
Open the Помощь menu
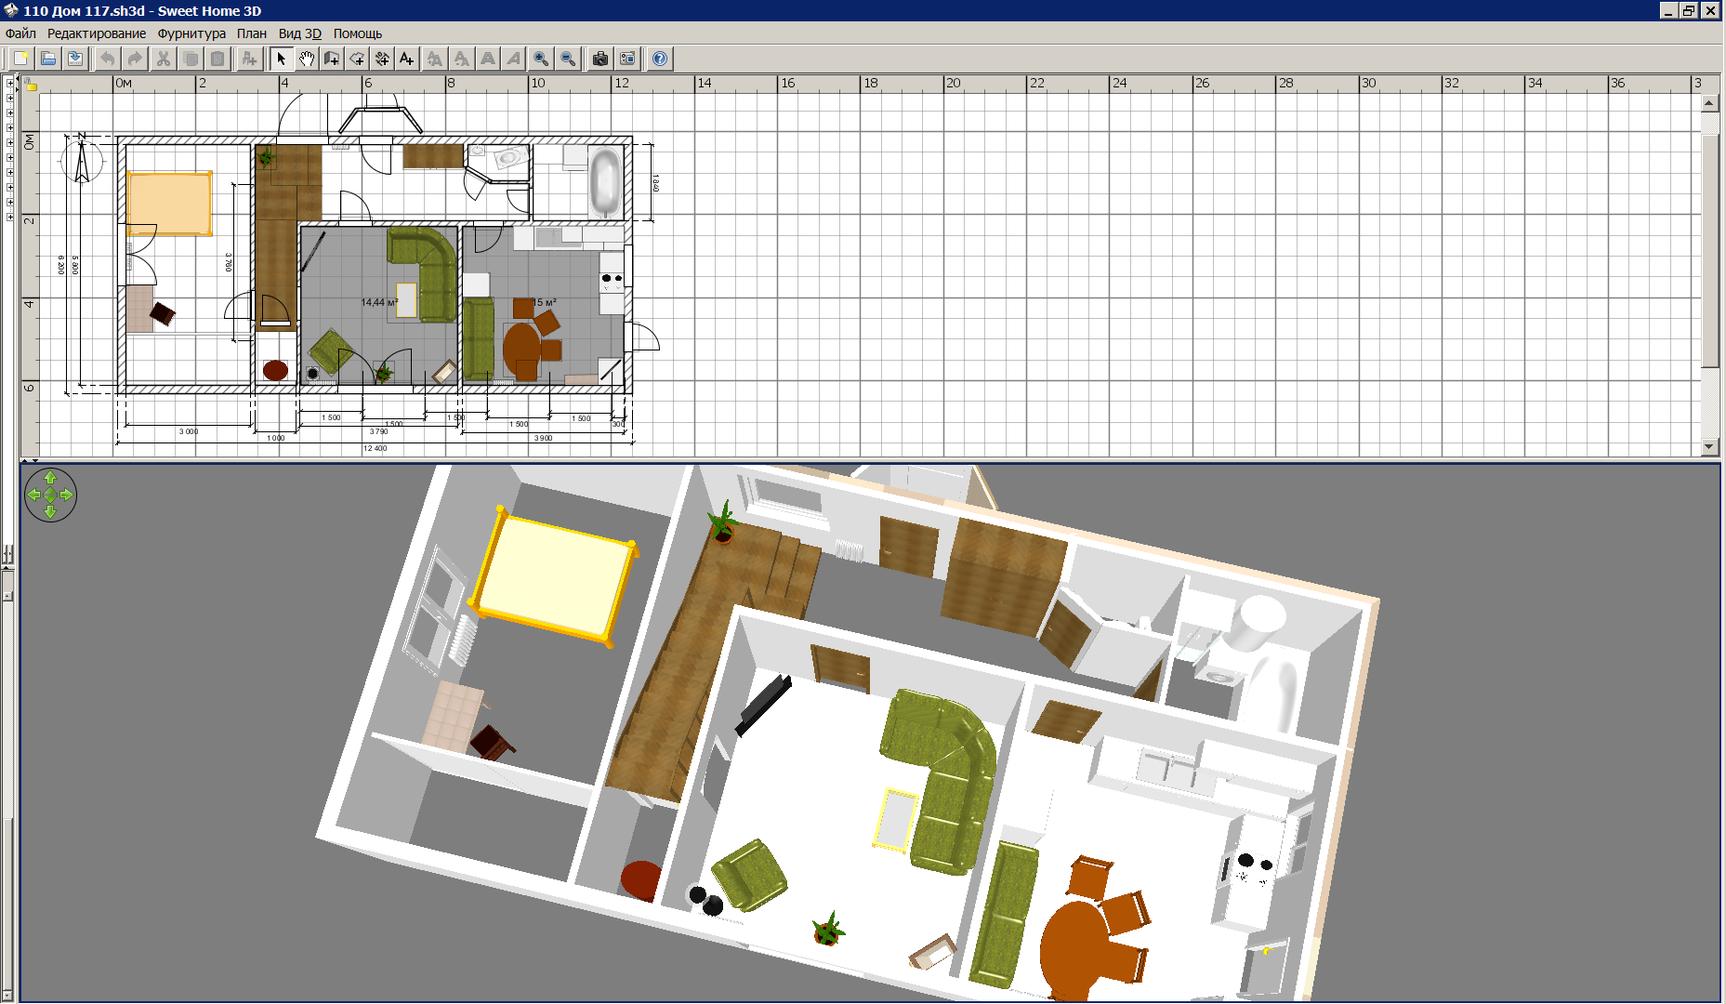point(357,33)
